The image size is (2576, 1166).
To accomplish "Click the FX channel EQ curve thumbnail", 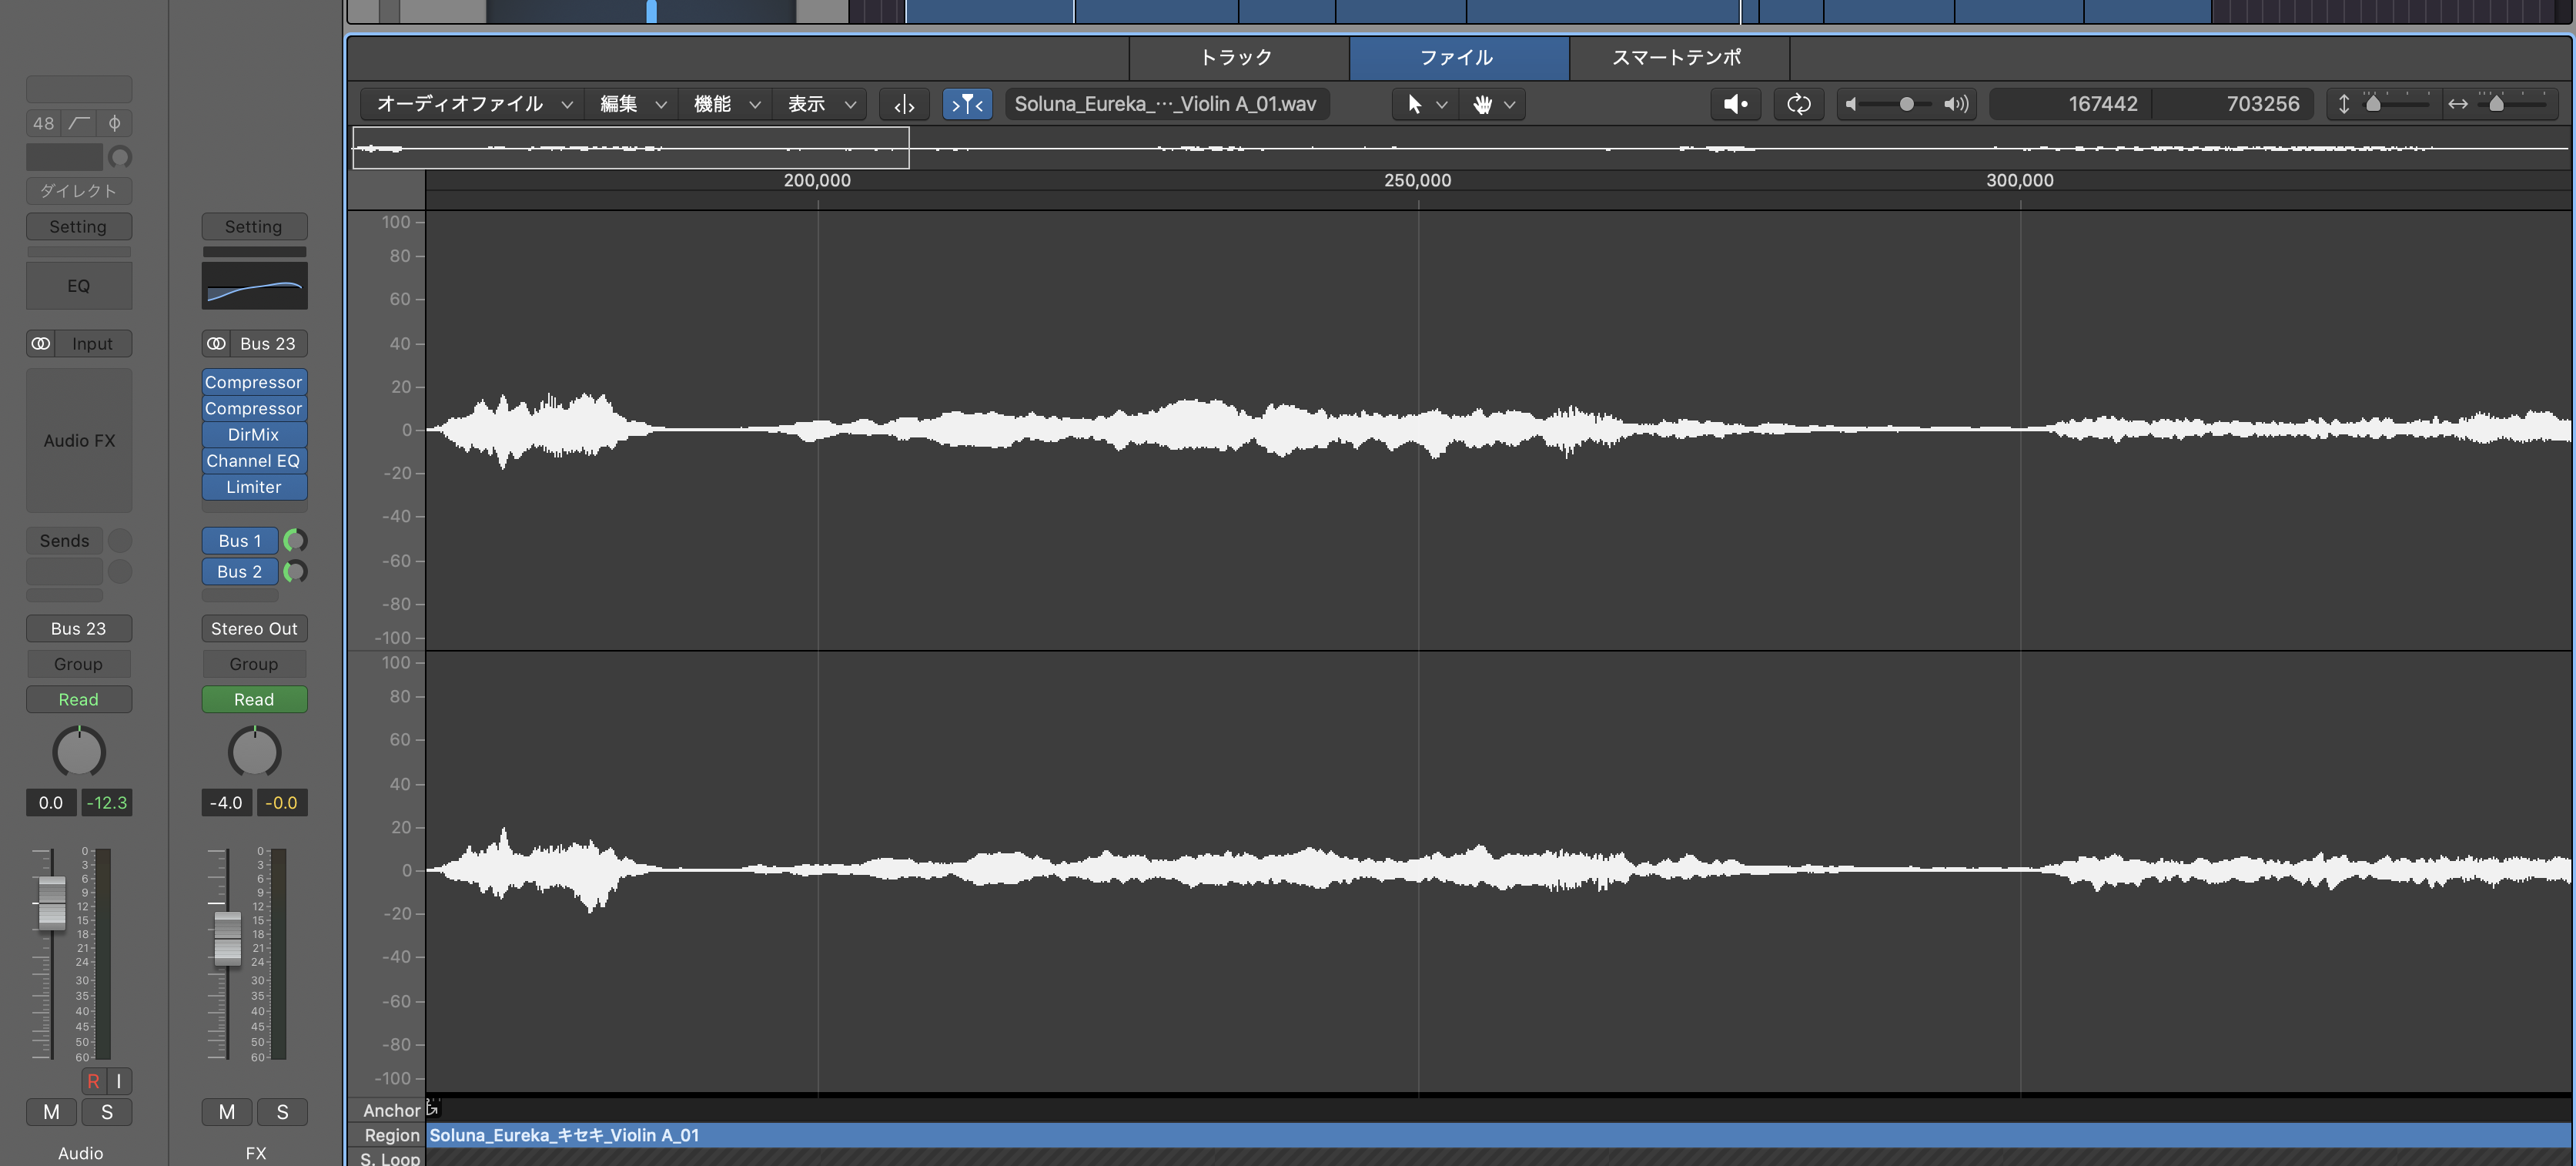I will [254, 285].
